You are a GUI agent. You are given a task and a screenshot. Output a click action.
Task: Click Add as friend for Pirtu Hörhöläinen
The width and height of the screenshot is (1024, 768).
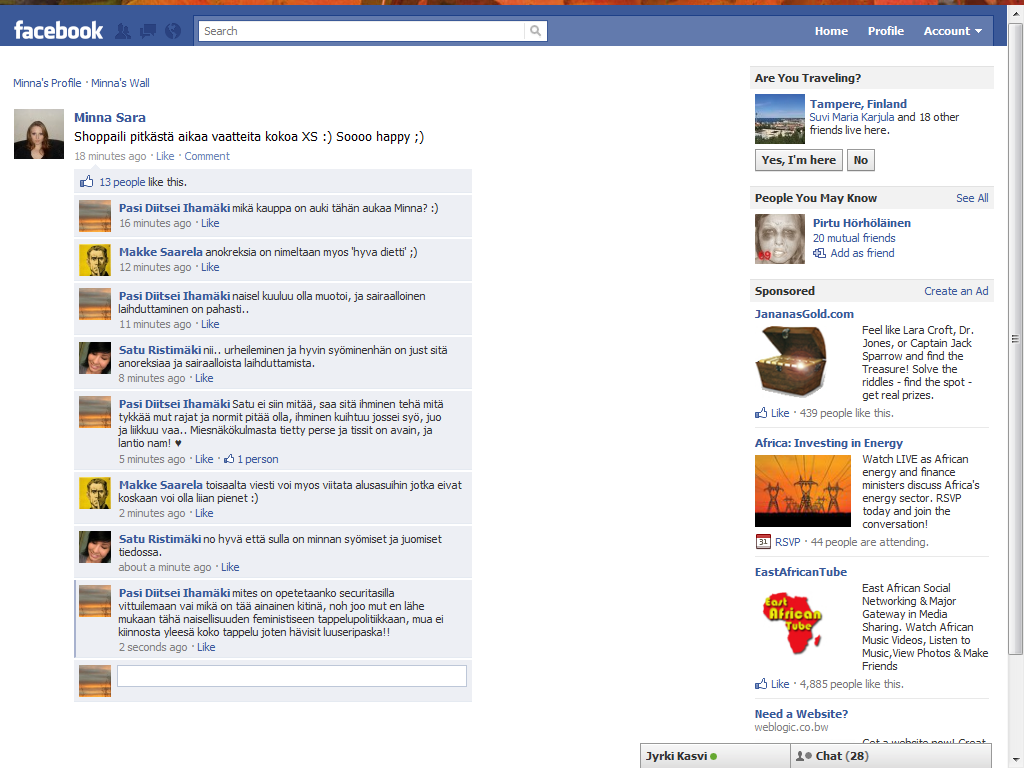click(862, 253)
